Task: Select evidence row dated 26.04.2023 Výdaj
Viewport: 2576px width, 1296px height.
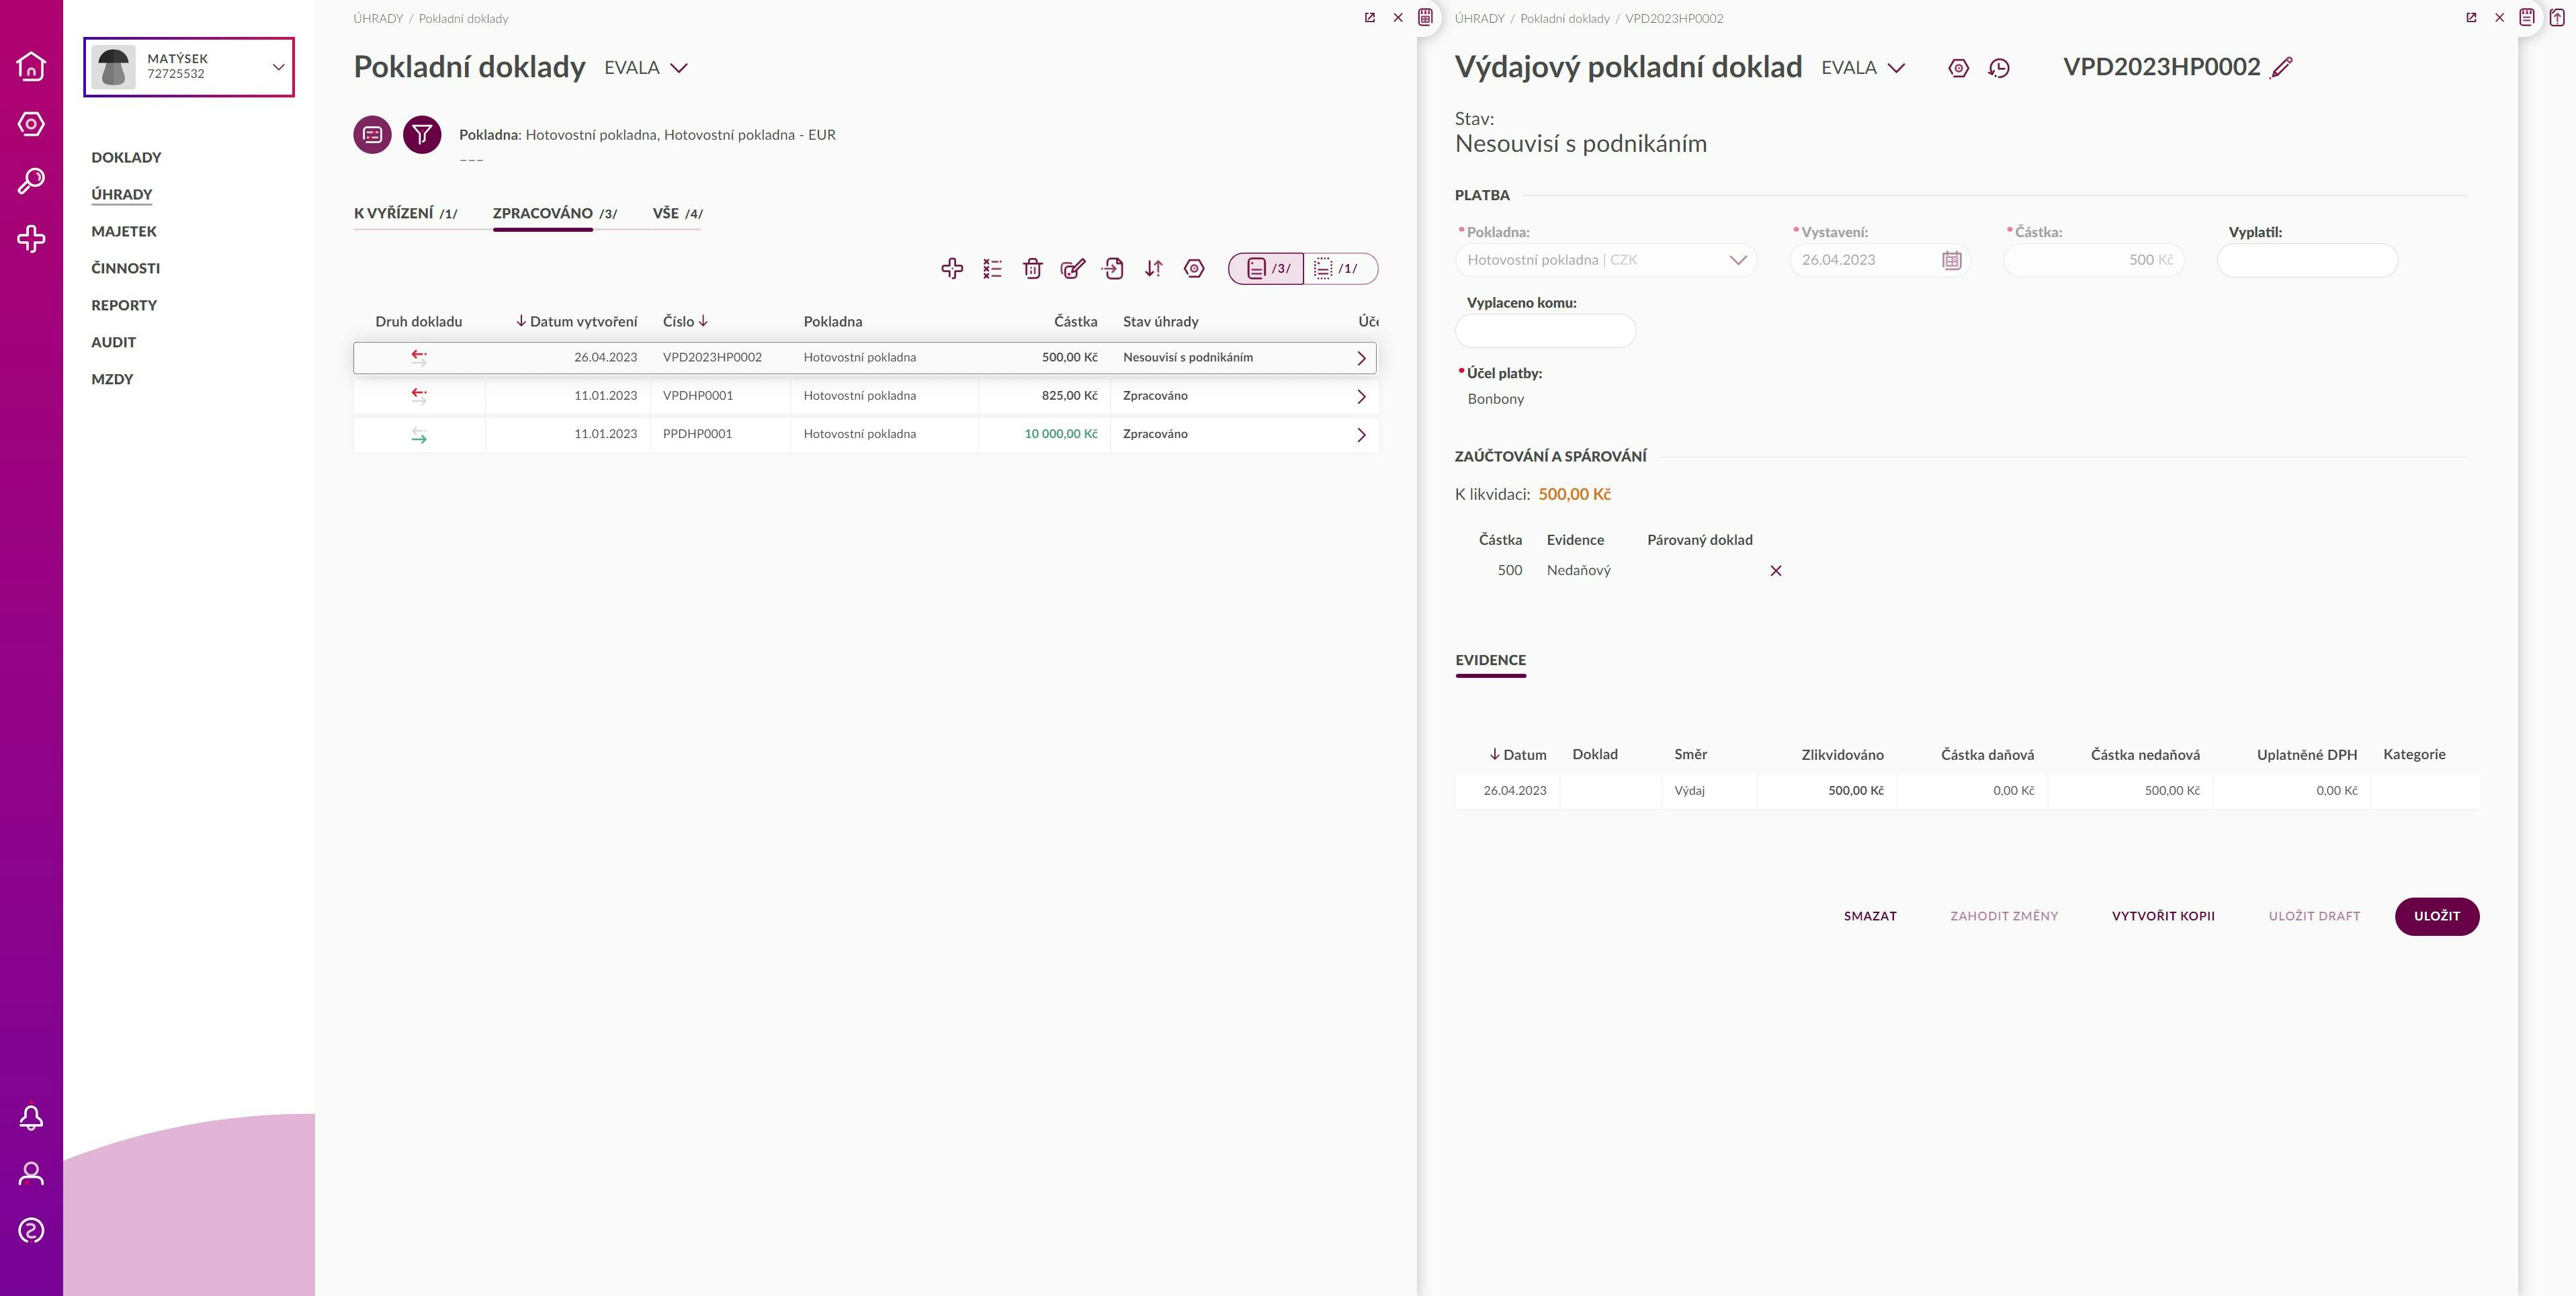Action: coord(1967,791)
